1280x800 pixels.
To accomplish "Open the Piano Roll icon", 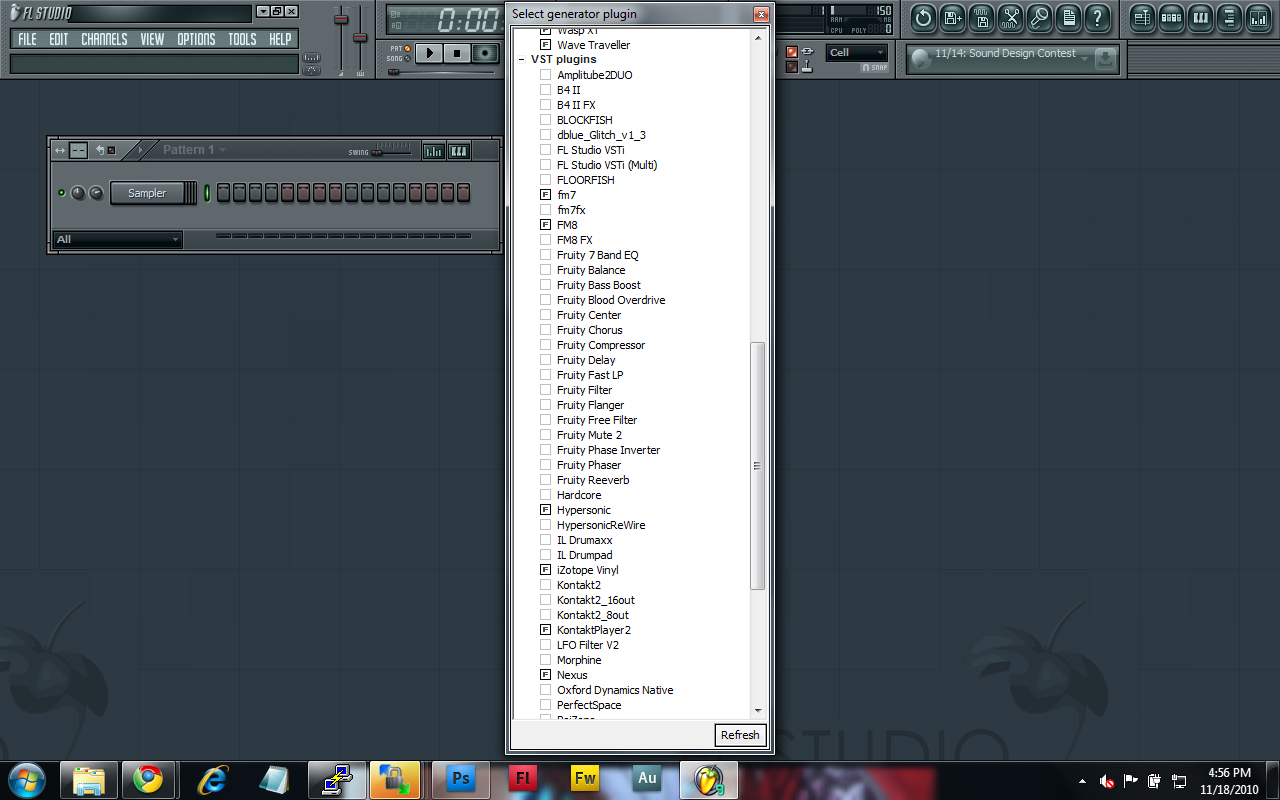I will pos(1200,18).
